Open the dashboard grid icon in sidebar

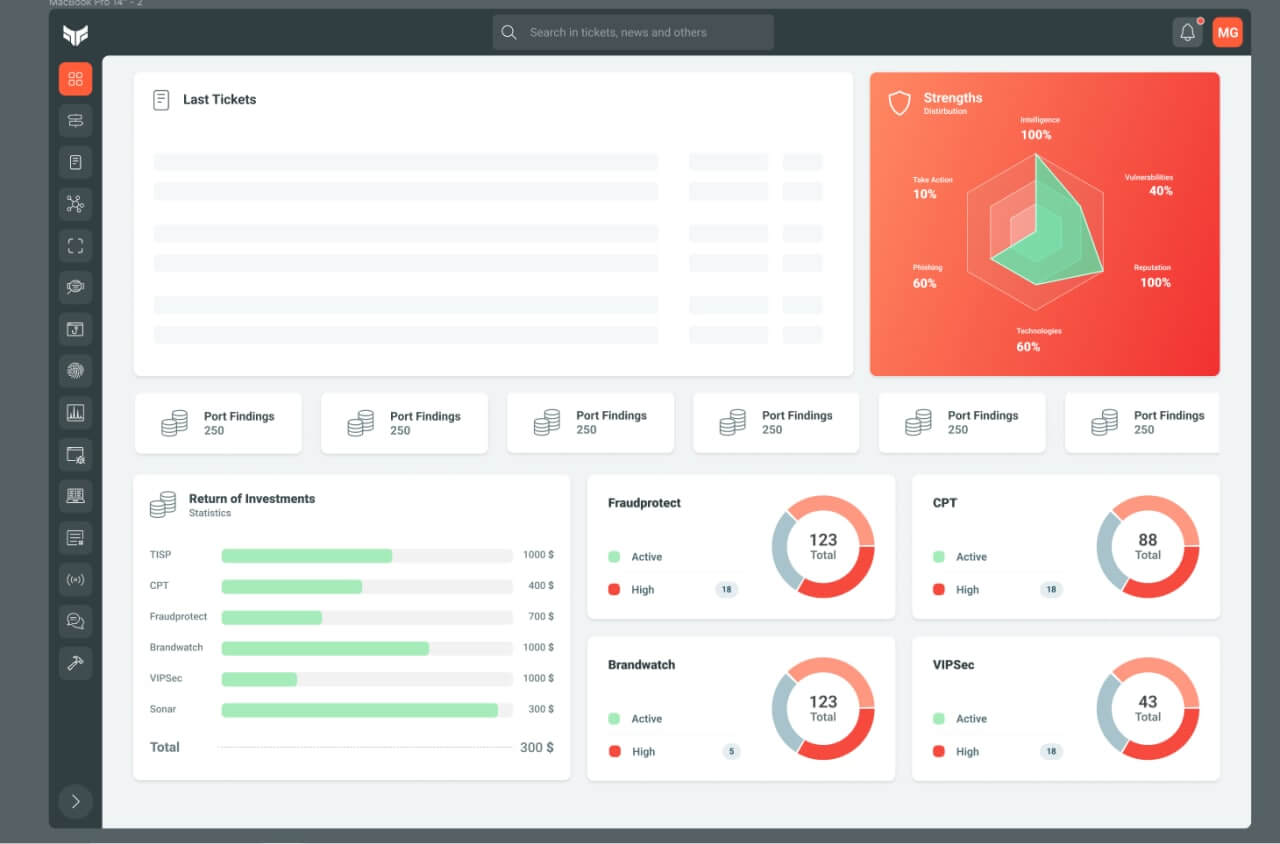point(75,79)
